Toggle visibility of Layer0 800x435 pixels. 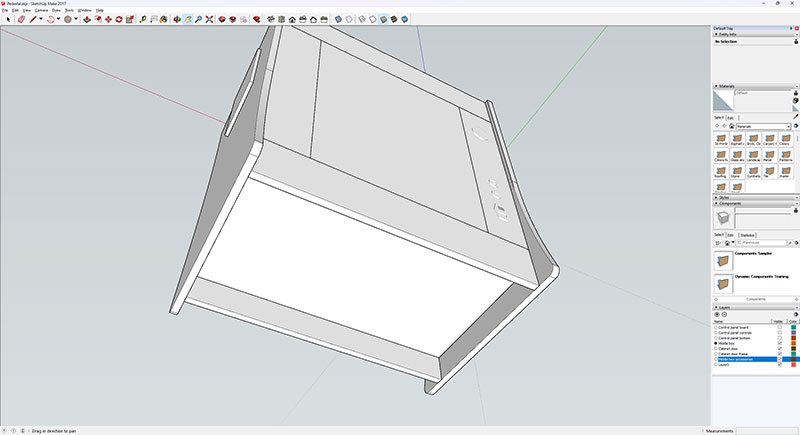tap(780, 365)
